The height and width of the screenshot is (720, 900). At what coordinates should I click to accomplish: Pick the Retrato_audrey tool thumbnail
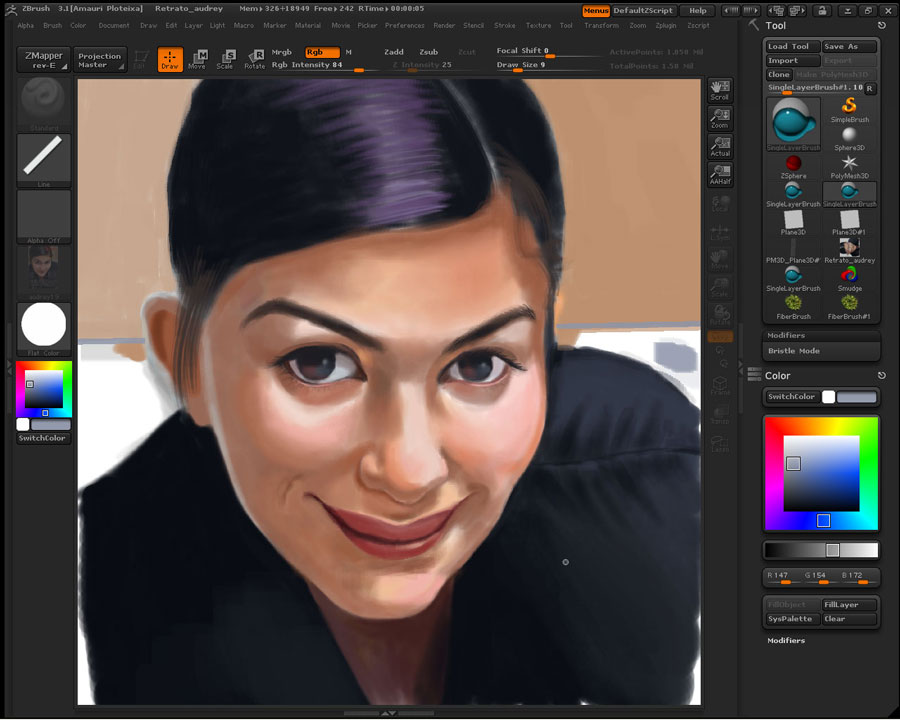pyautogui.click(x=849, y=251)
